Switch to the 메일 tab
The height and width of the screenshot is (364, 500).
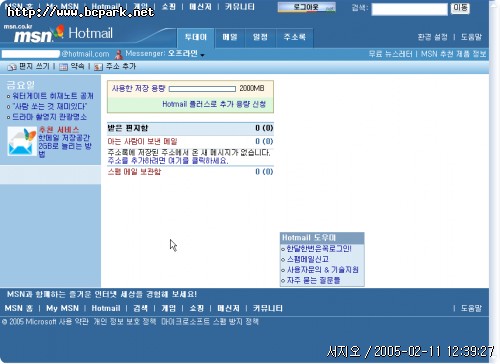click(230, 37)
